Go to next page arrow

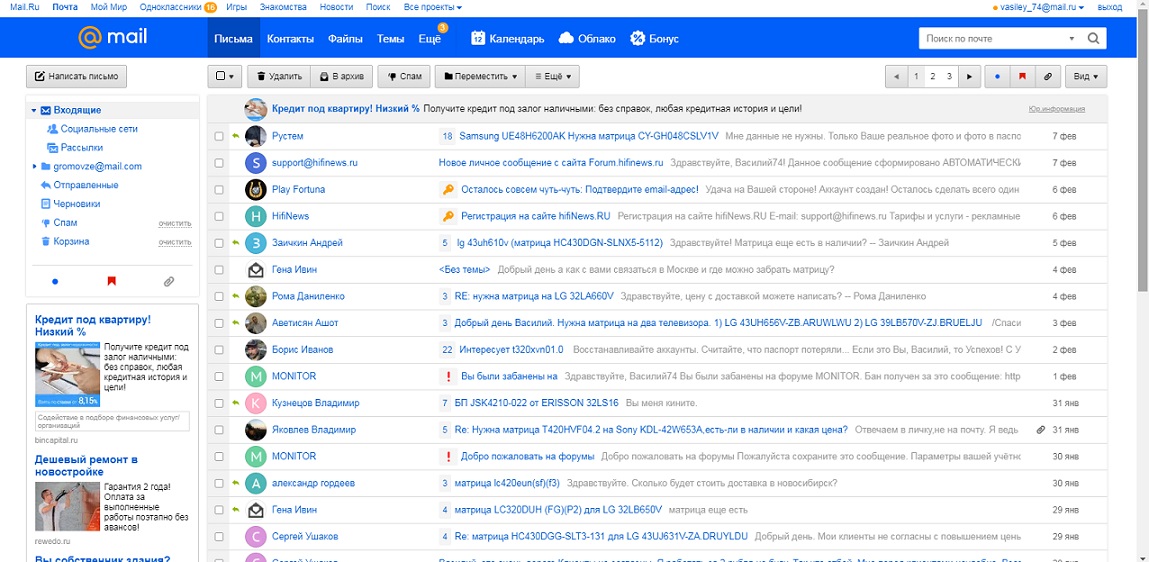[x=969, y=76]
